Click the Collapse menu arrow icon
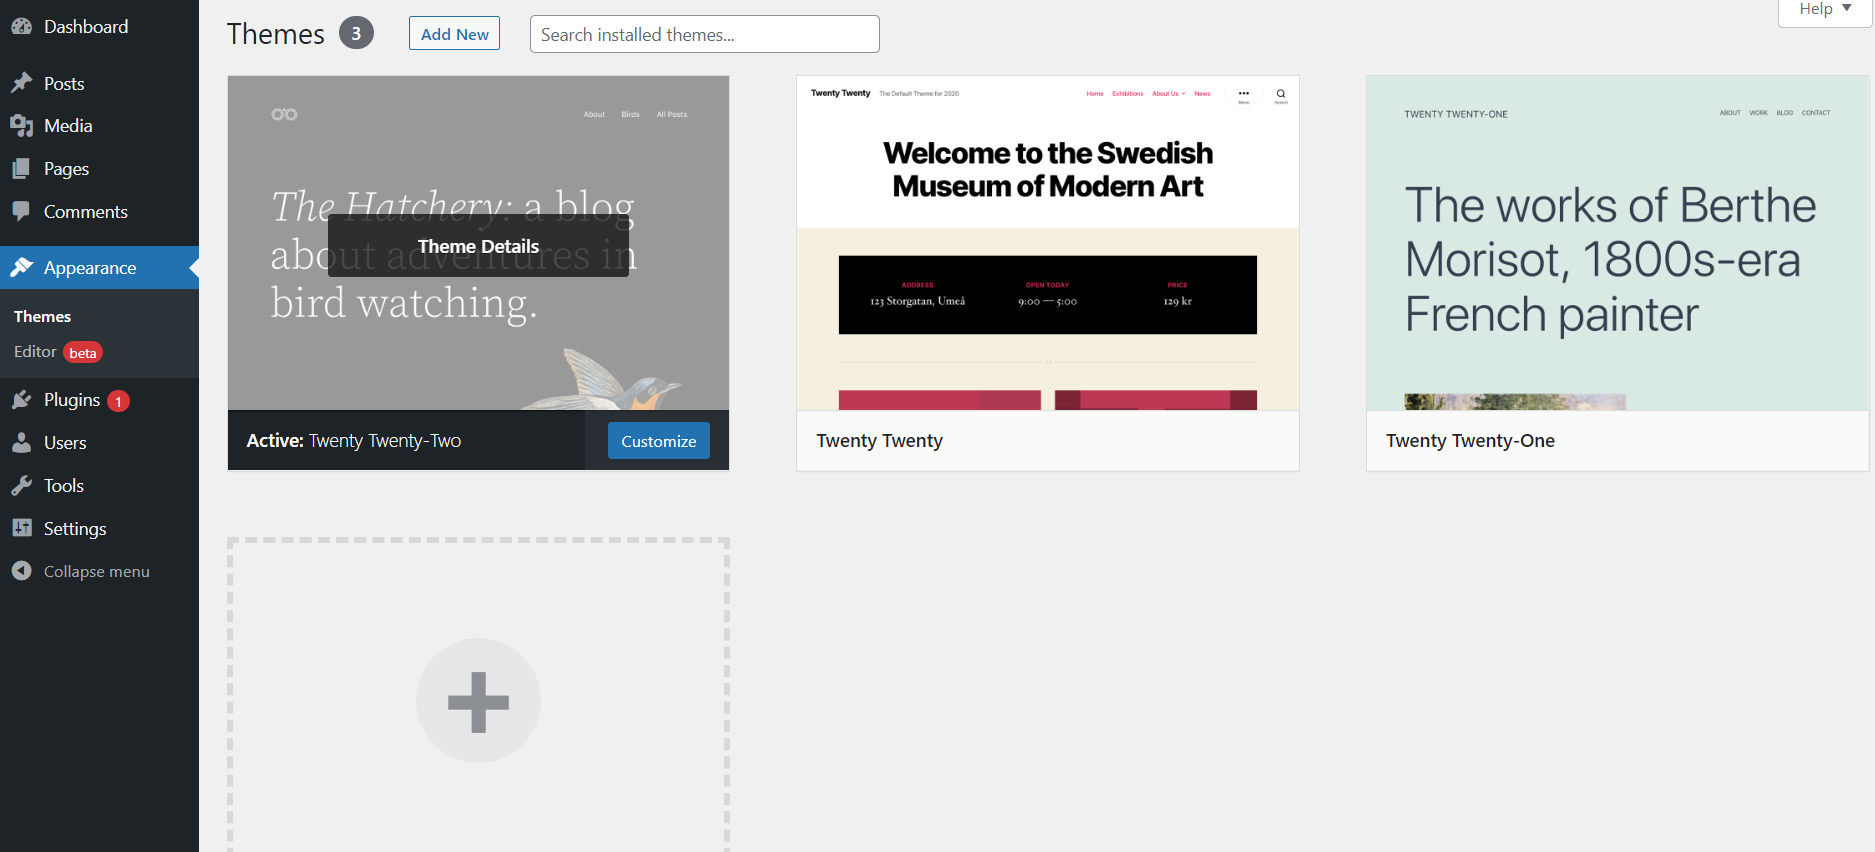The image size is (1875, 852). [x=22, y=571]
